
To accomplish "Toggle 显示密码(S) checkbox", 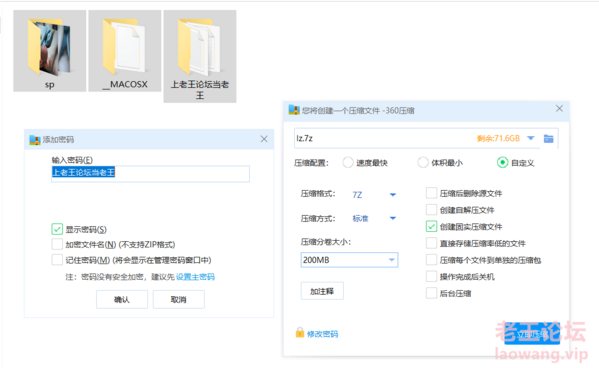I will tap(57, 229).
